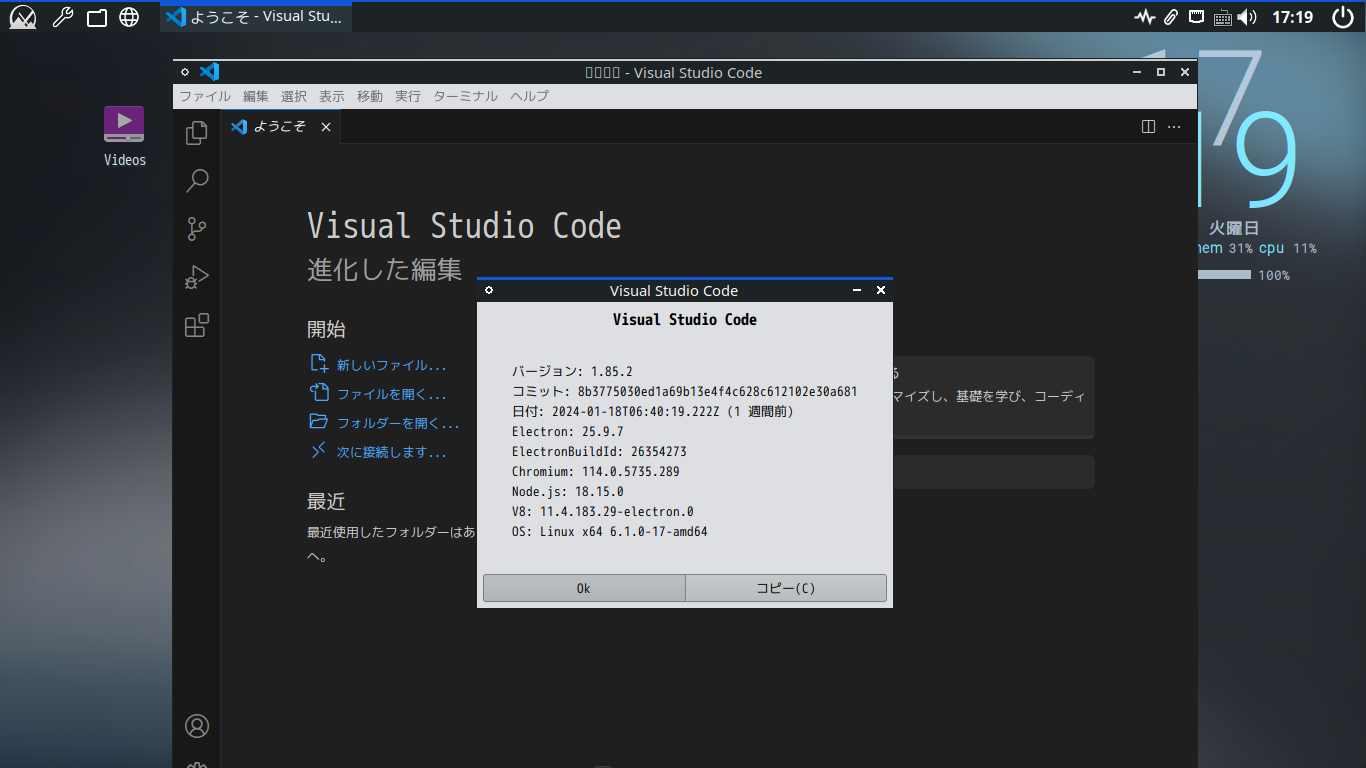
Task: Click the display tray icon
Action: click(1196, 17)
